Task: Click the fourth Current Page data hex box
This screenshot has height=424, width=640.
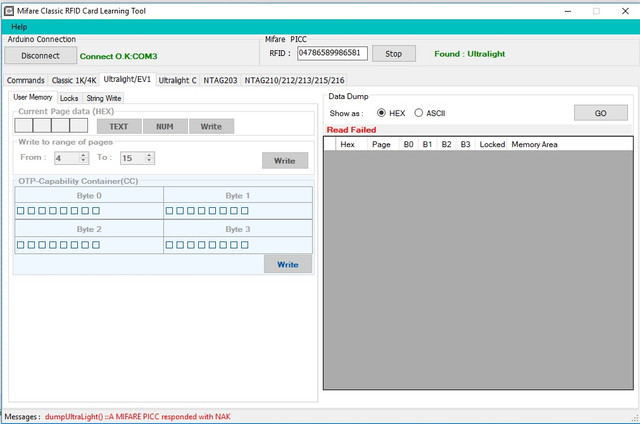Action: pos(79,126)
